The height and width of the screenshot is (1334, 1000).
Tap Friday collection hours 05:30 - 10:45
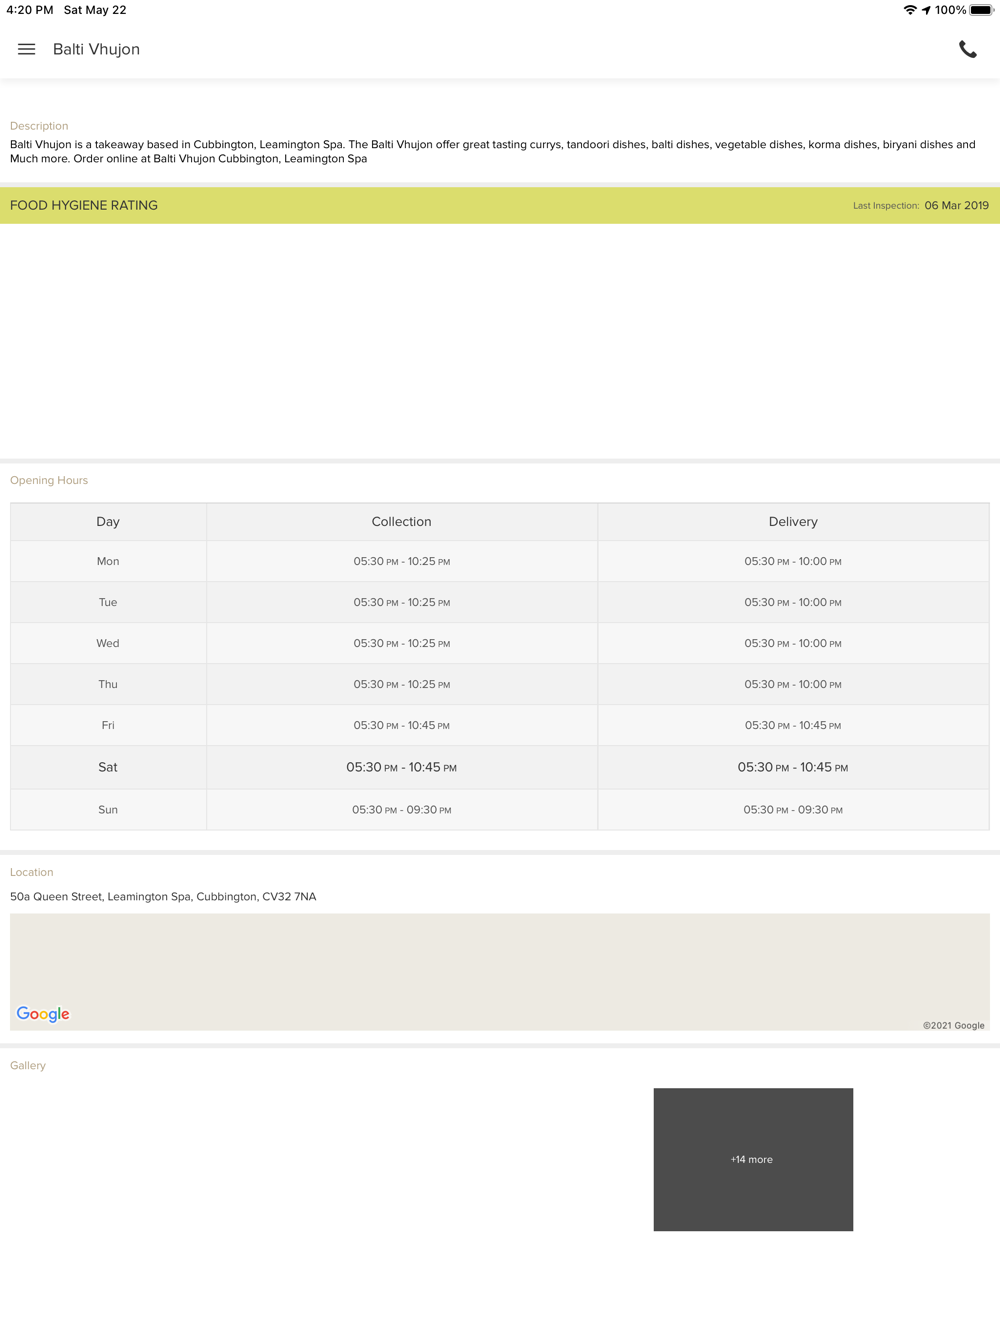click(402, 726)
